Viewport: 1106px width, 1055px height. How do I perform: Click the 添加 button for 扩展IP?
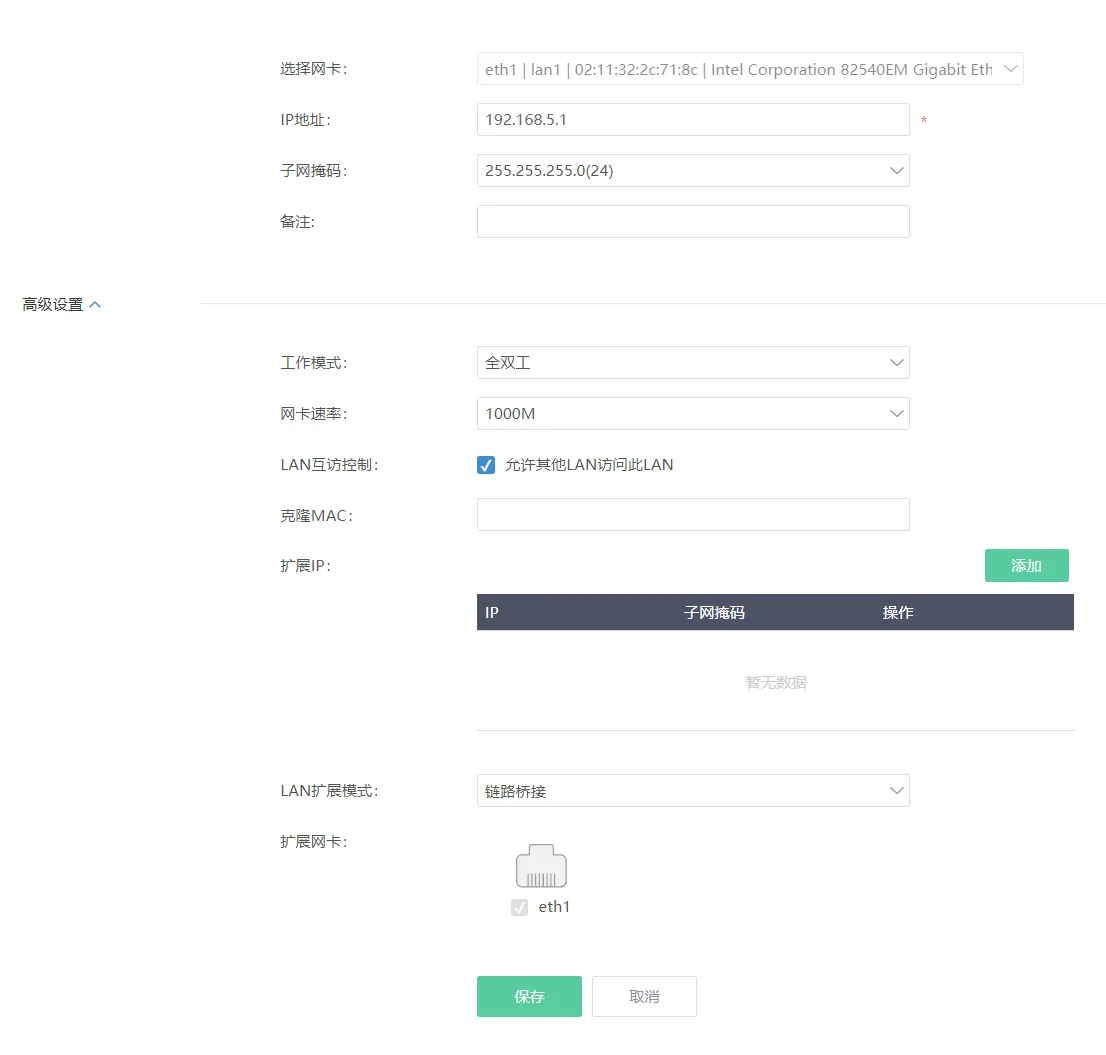pos(1026,566)
